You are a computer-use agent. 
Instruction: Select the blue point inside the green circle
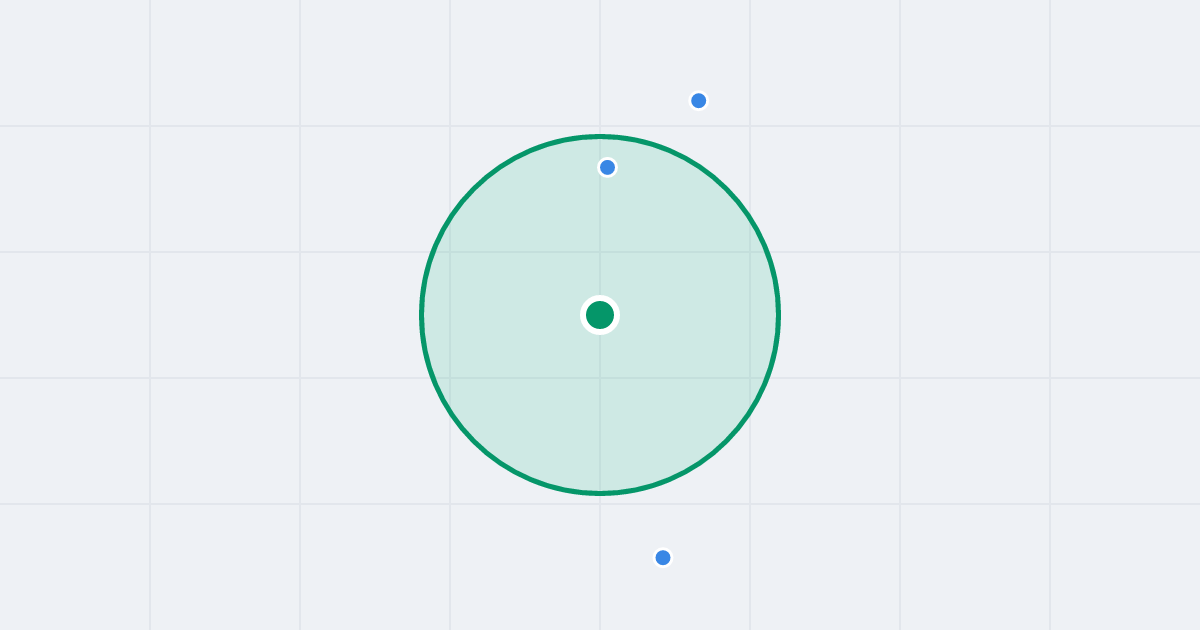[607, 167]
